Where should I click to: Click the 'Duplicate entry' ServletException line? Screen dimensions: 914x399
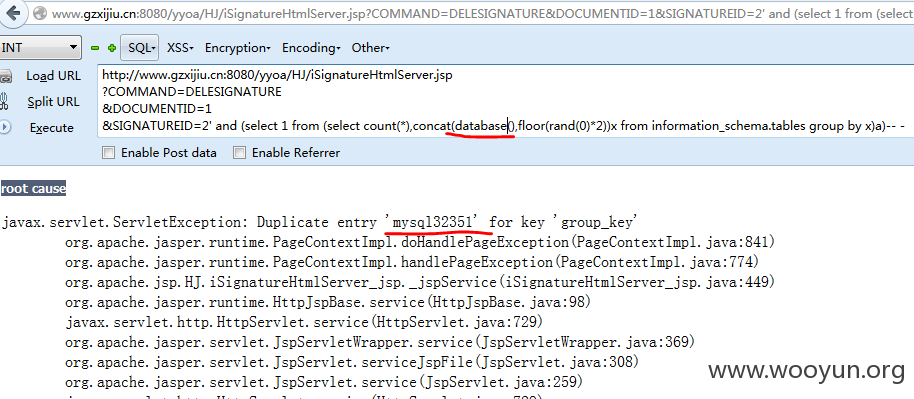point(319,222)
